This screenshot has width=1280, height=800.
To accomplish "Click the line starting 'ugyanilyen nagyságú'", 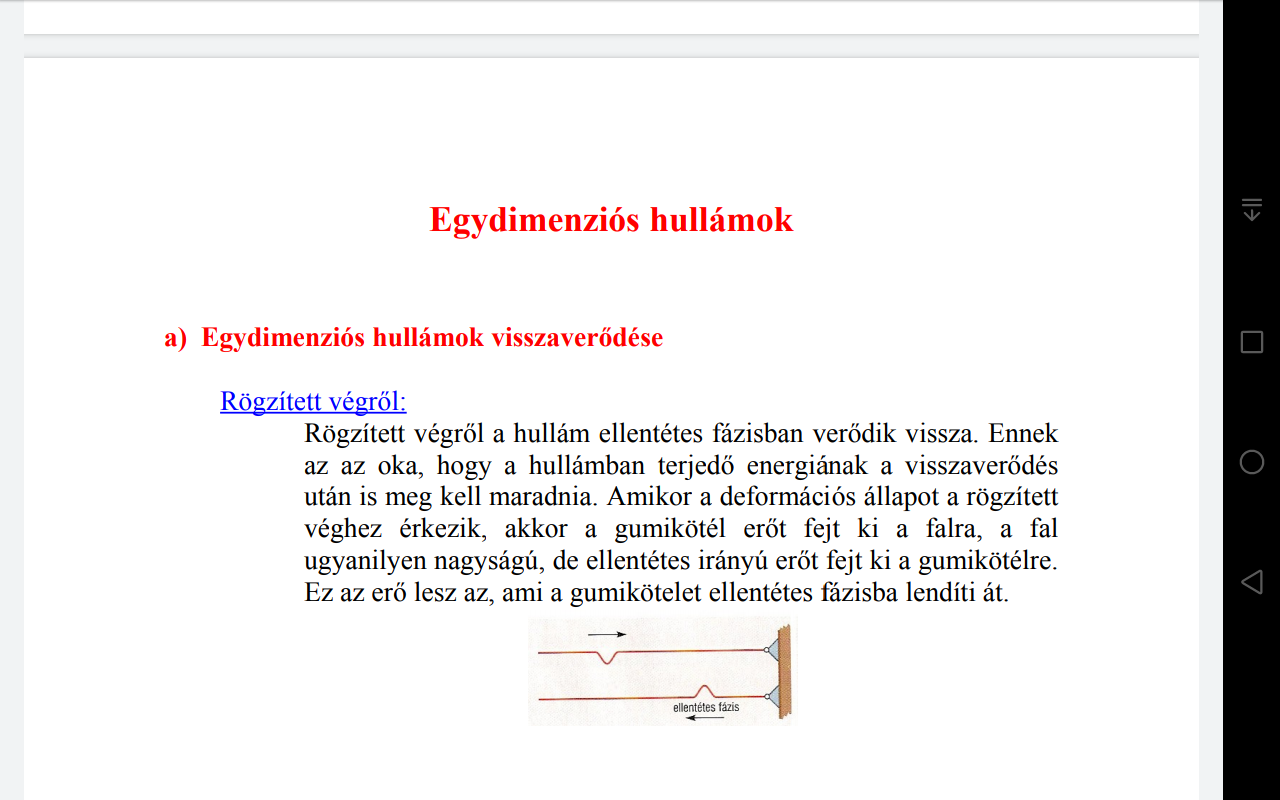I will (680, 561).
